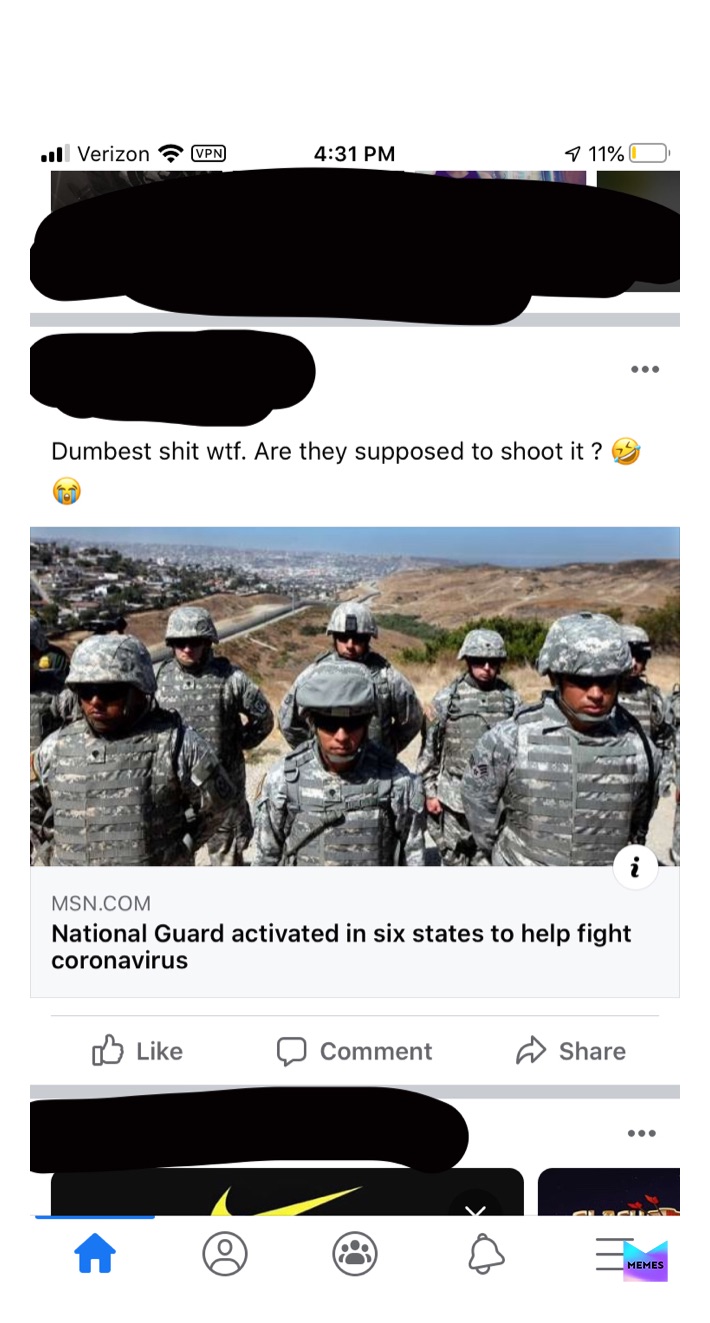Open the Notifications bell
Viewport: 710px width, 1323px height.
click(485, 1253)
